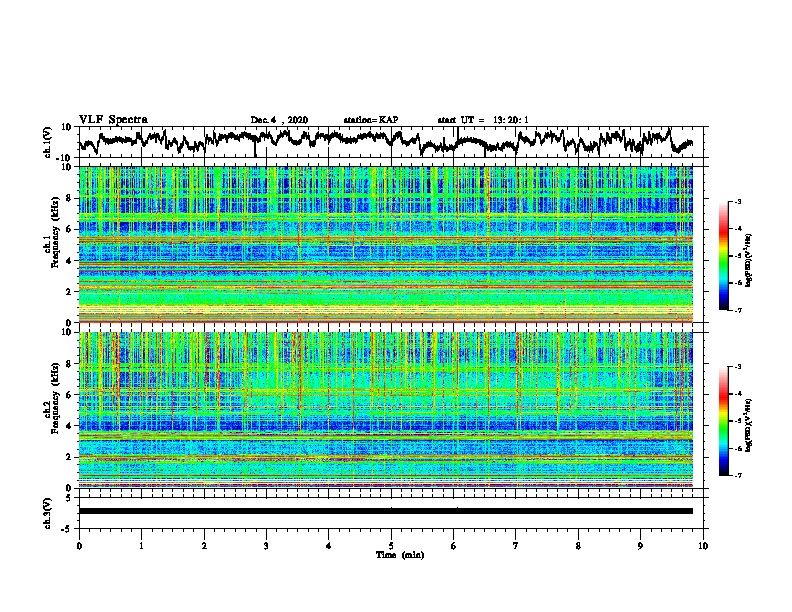Click the "-7" tick on ch.2 color bar
This screenshot has width=792, height=612.
pyautogui.click(x=737, y=475)
